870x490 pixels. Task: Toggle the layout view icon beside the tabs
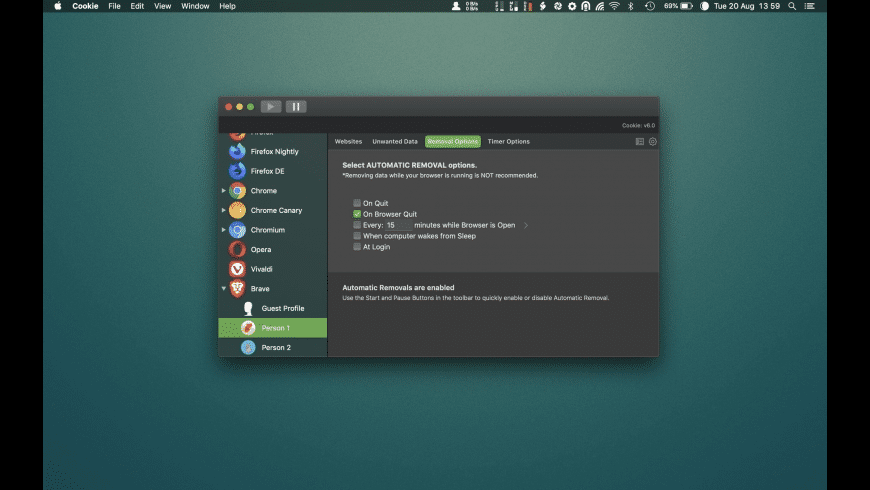pos(640,142)
